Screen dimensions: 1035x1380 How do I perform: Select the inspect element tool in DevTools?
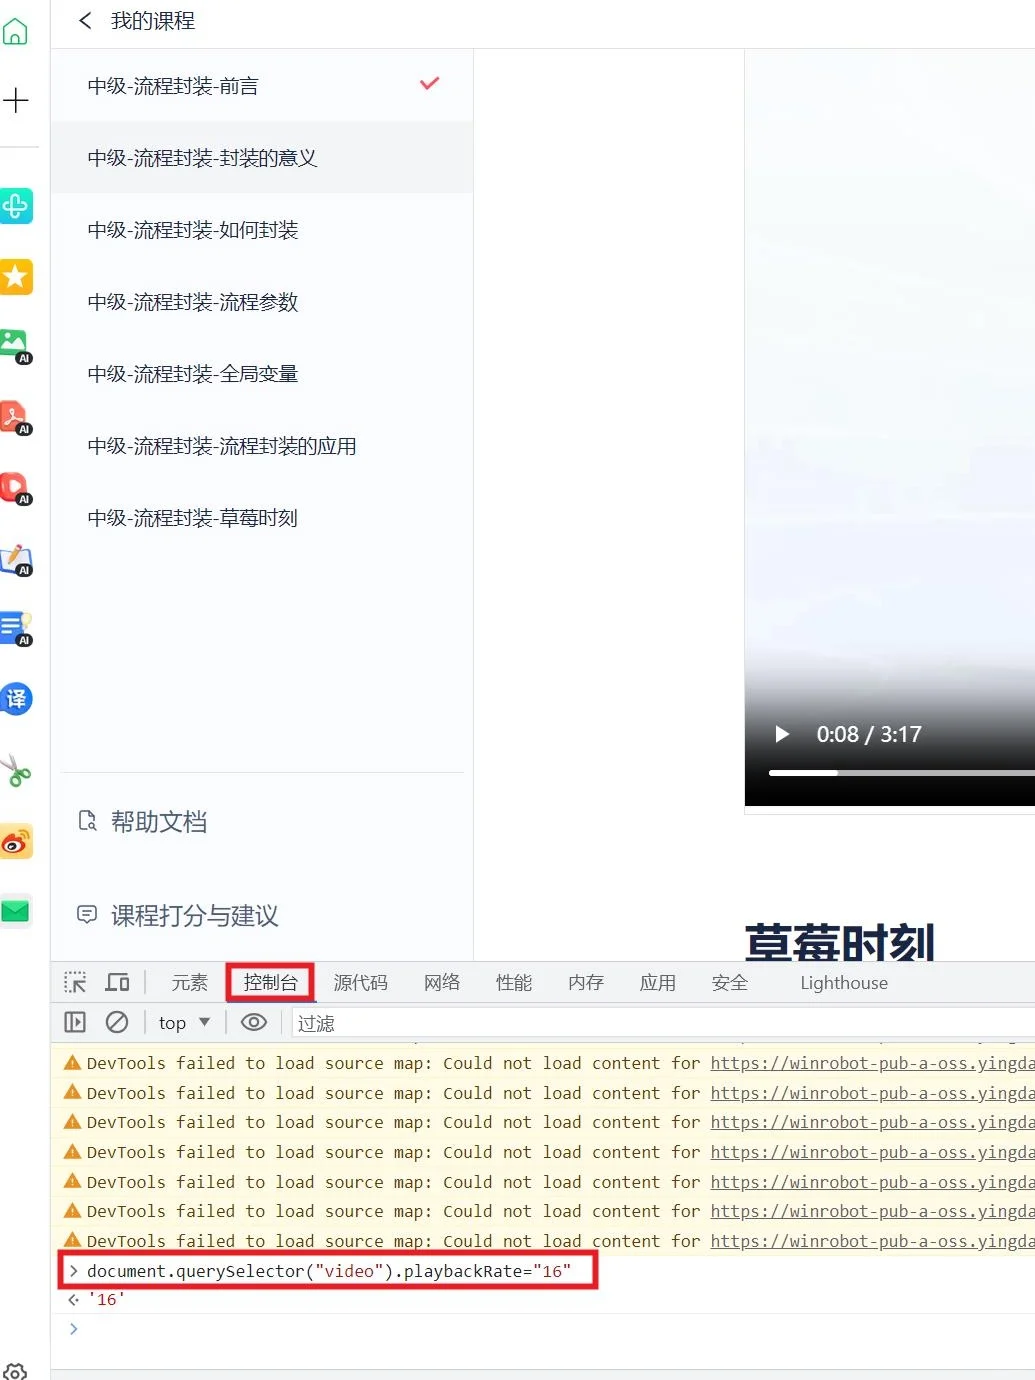[74, 982]
